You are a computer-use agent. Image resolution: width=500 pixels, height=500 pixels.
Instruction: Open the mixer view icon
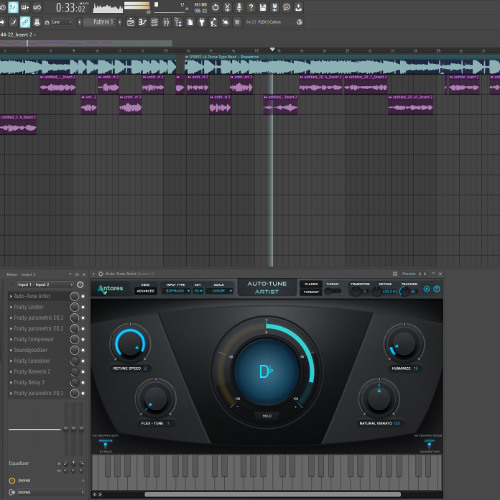click(166, 22)
